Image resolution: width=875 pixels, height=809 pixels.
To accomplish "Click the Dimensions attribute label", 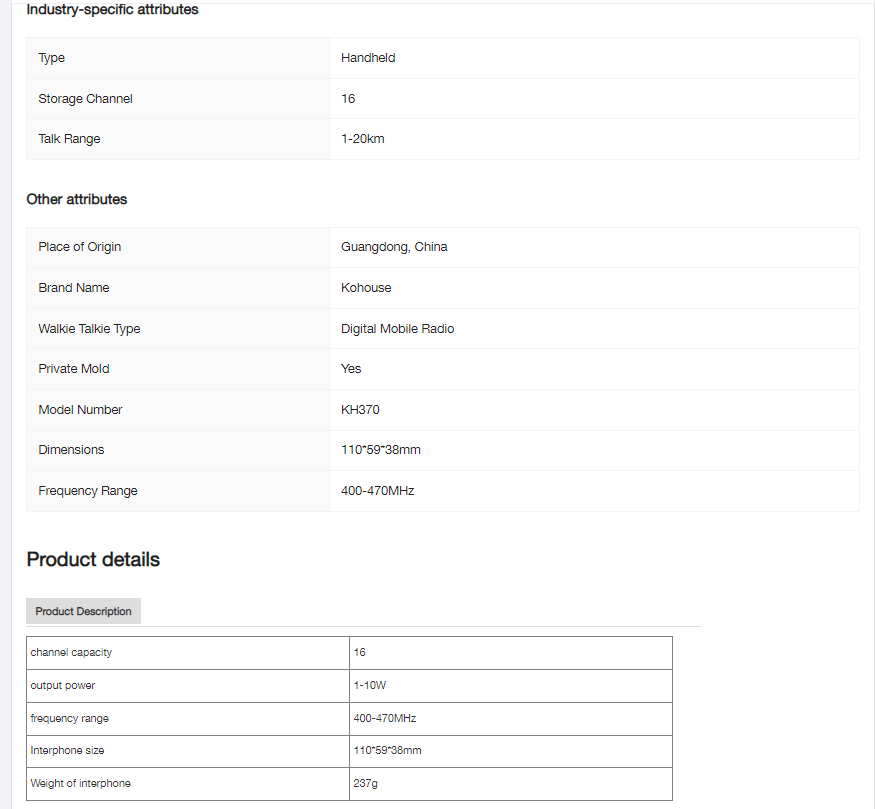I will coord(71,450).
